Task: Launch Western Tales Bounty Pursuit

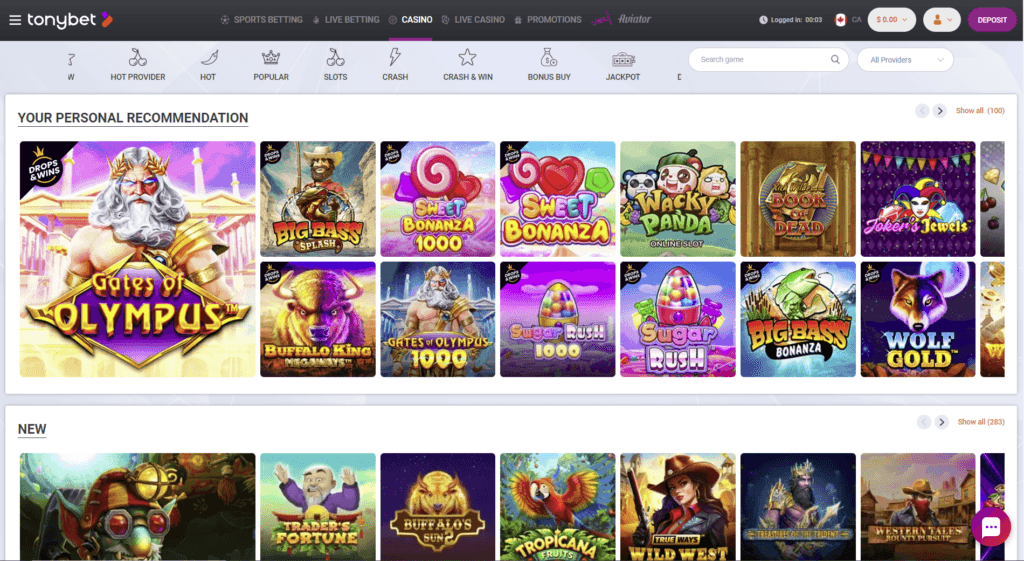Action: 918,507
